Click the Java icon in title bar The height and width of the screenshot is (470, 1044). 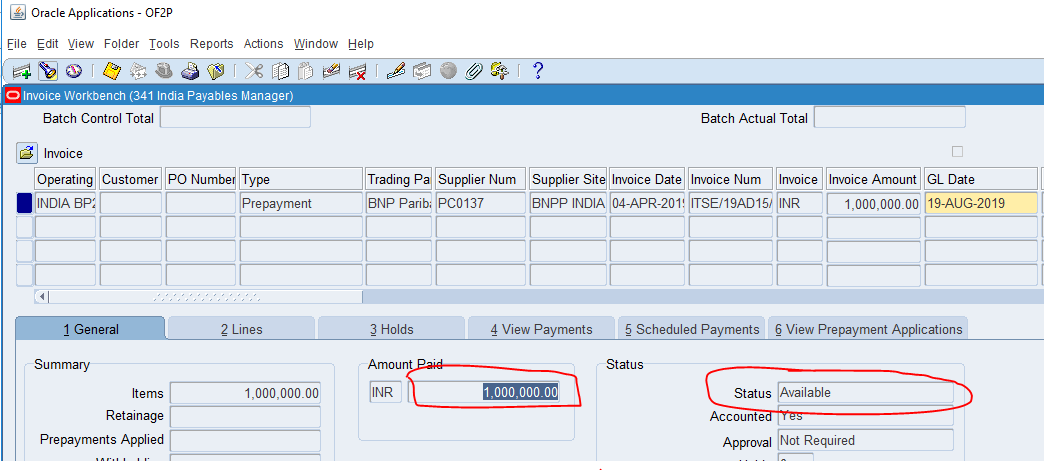click(x=19, y=13)
